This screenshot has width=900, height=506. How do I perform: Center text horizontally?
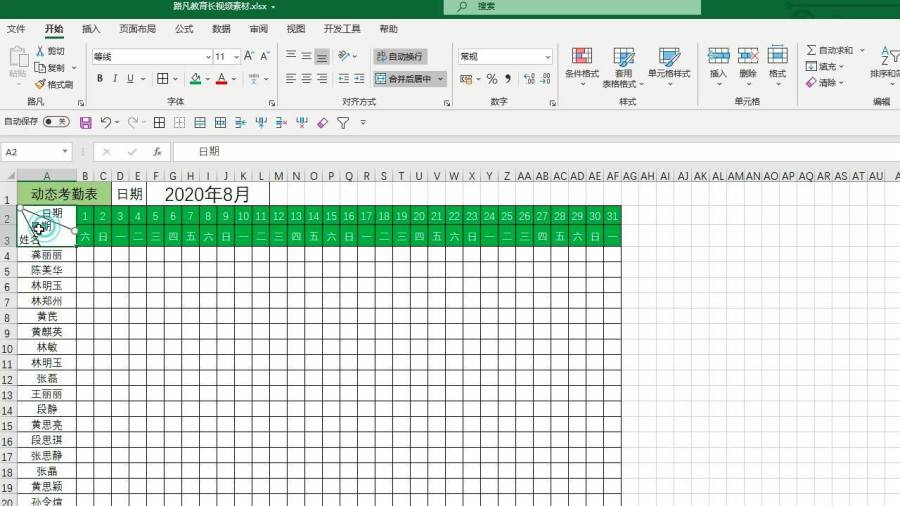307,78
